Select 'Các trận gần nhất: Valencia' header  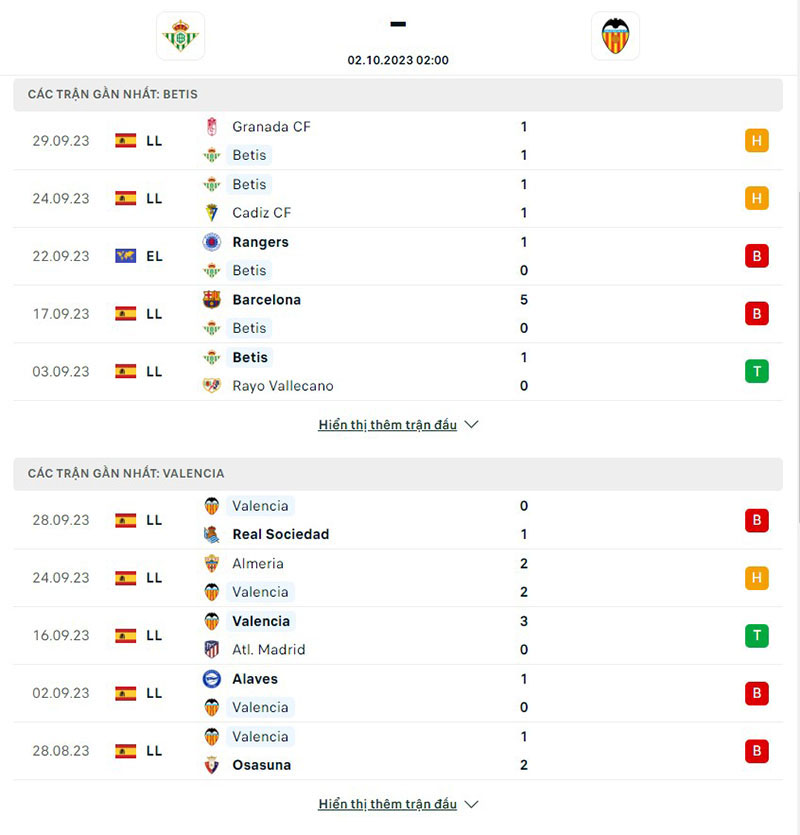click(x=126, y=473)
